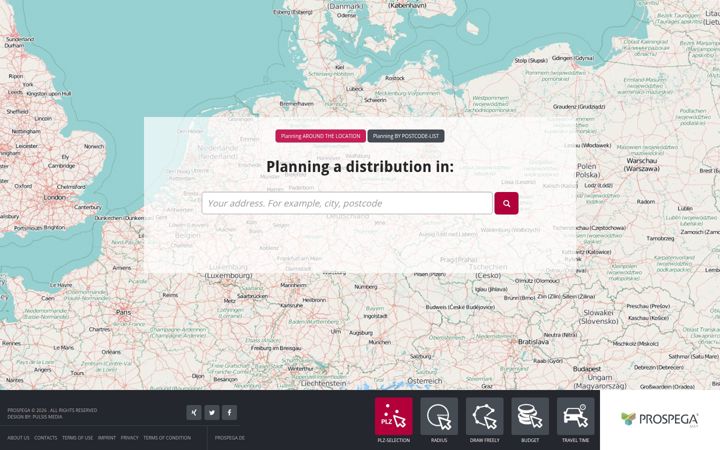Open the Twitter social profile

coord(212,412)
